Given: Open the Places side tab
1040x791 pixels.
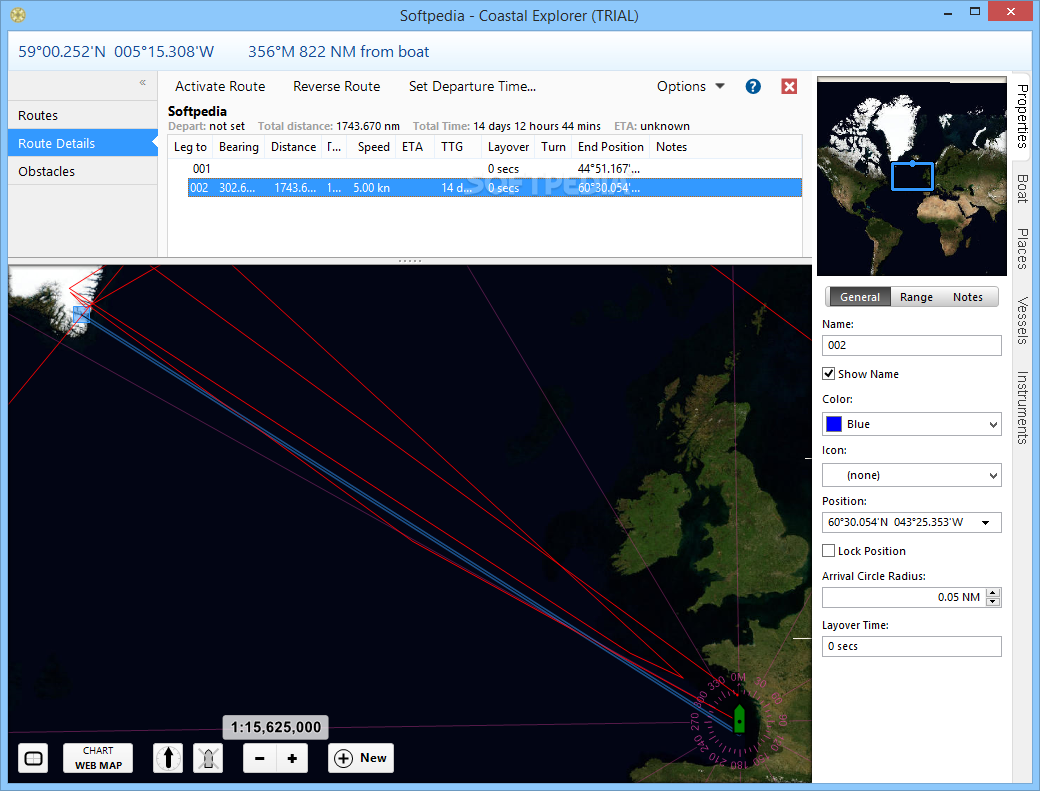Looking at the screenshot, I should click(x=1022, y=249).
